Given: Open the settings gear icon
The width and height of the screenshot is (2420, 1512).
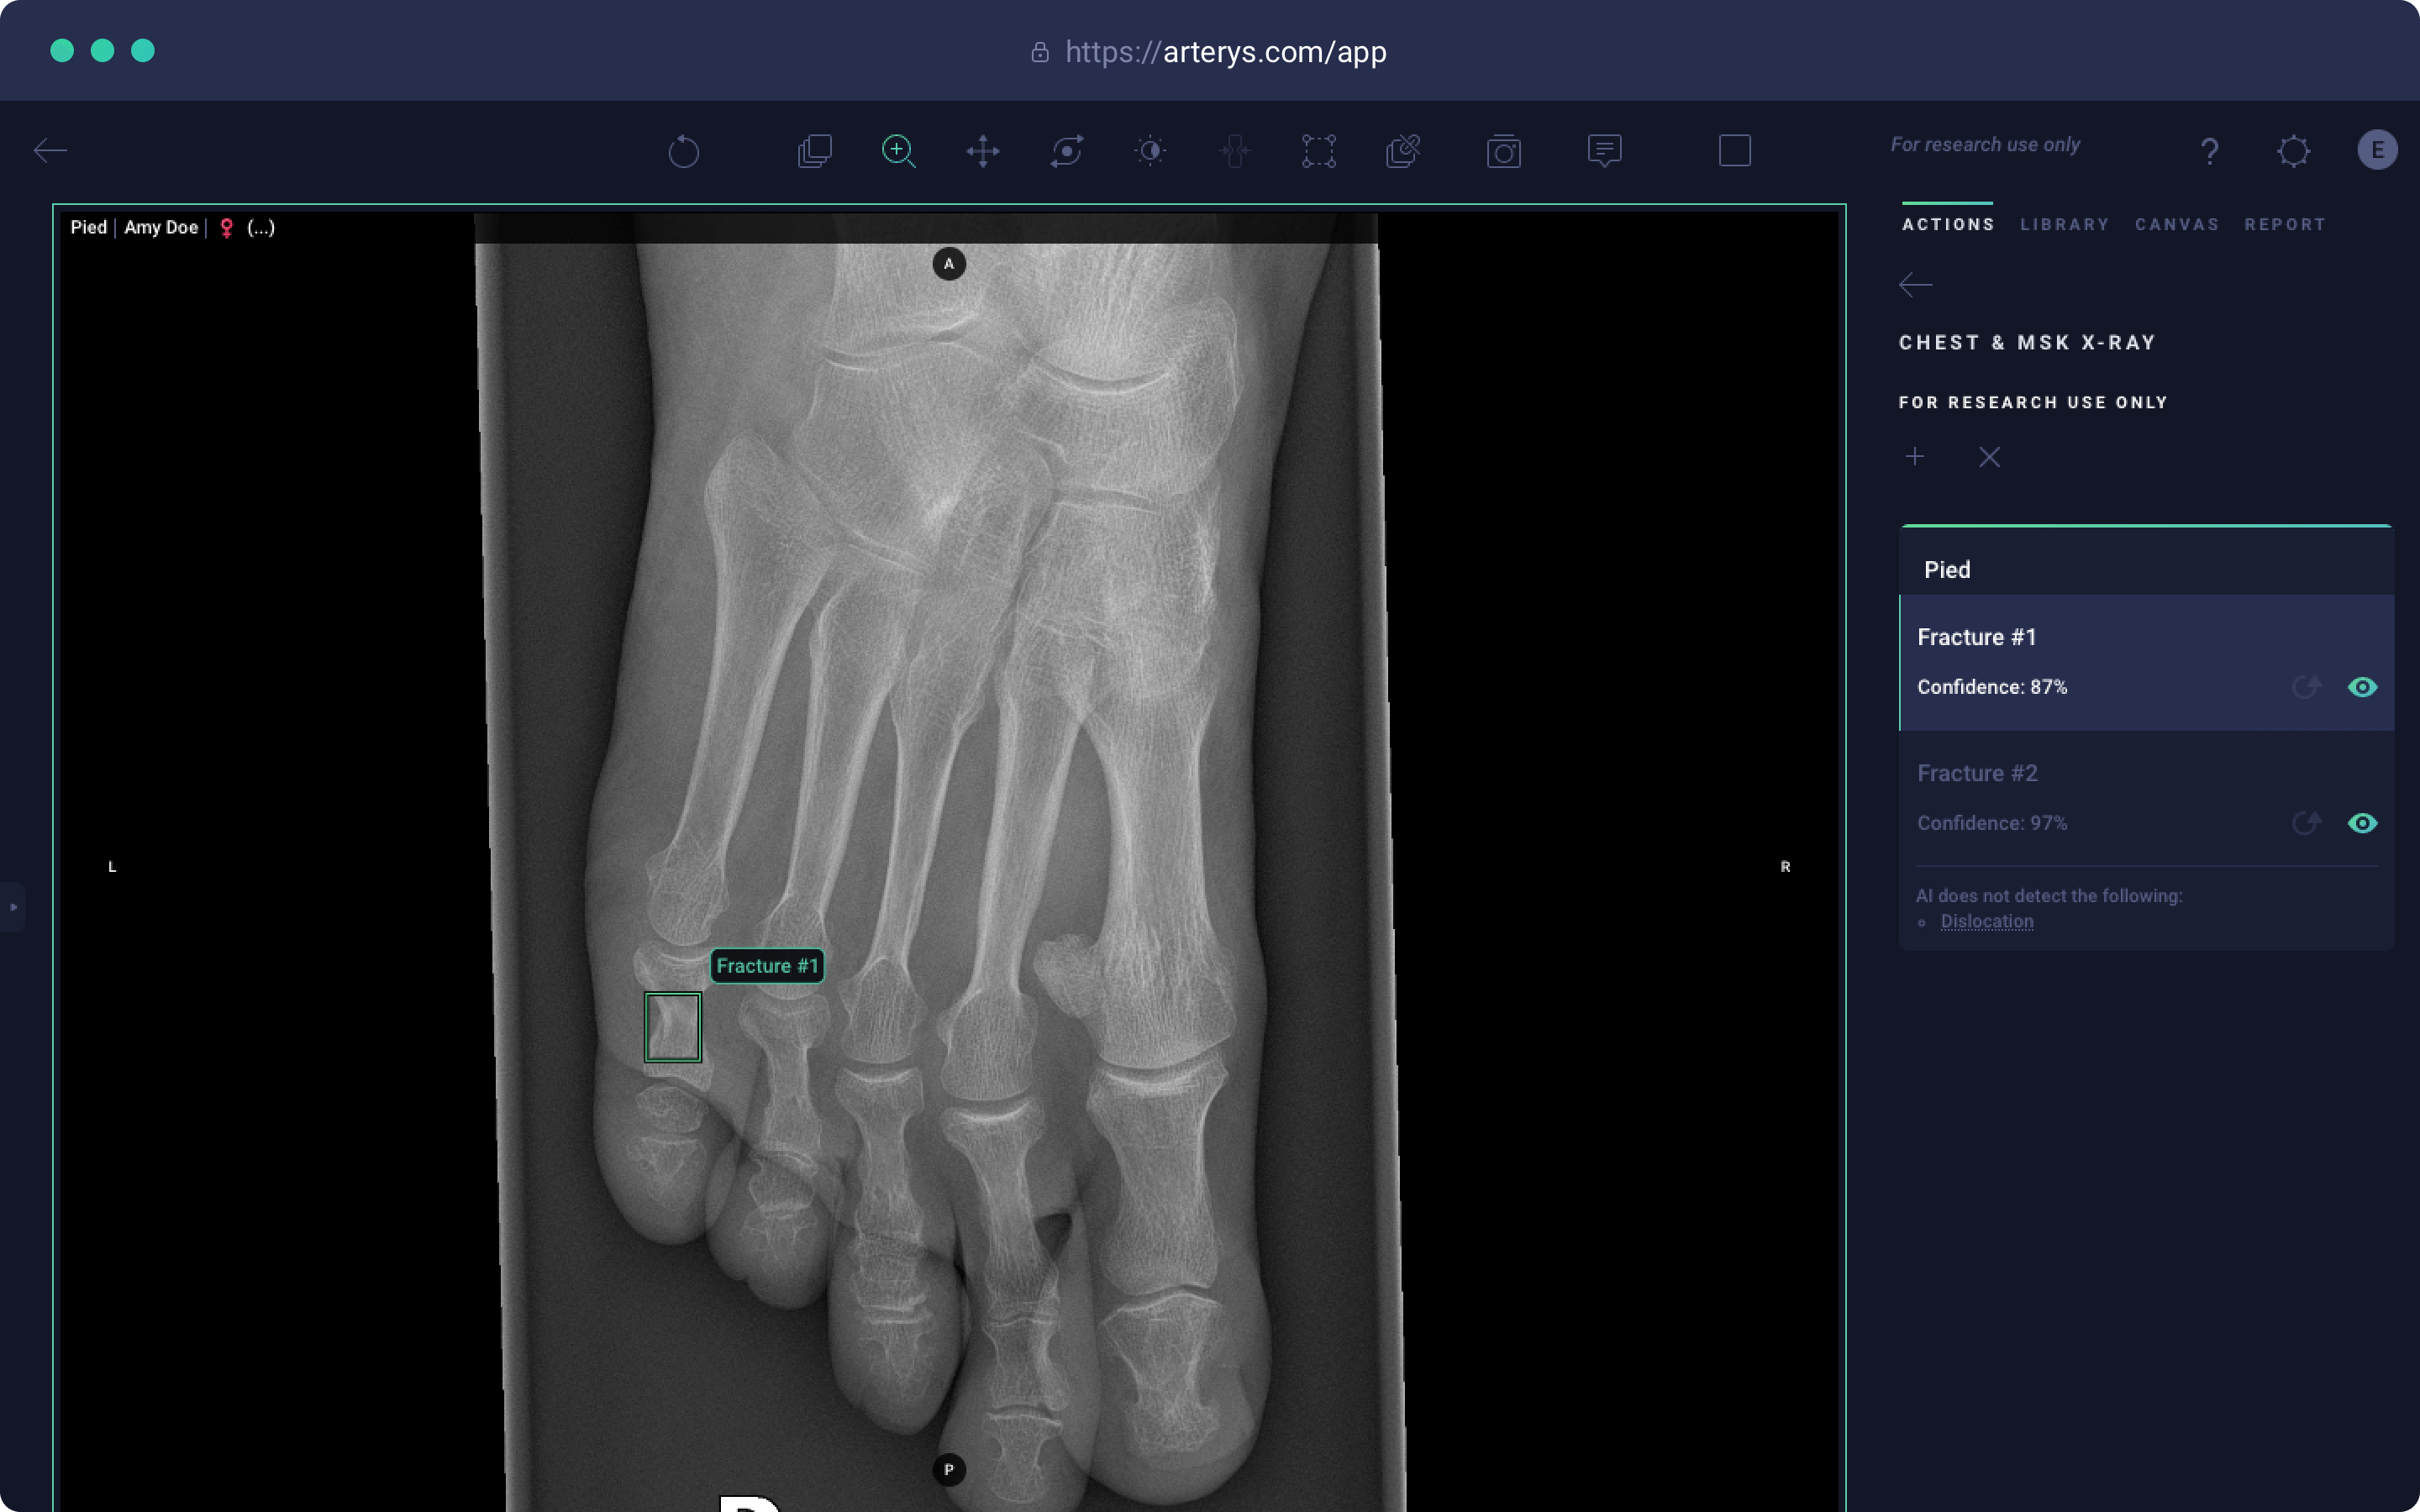Looking at the screenshot, I should pos(2294,151).
